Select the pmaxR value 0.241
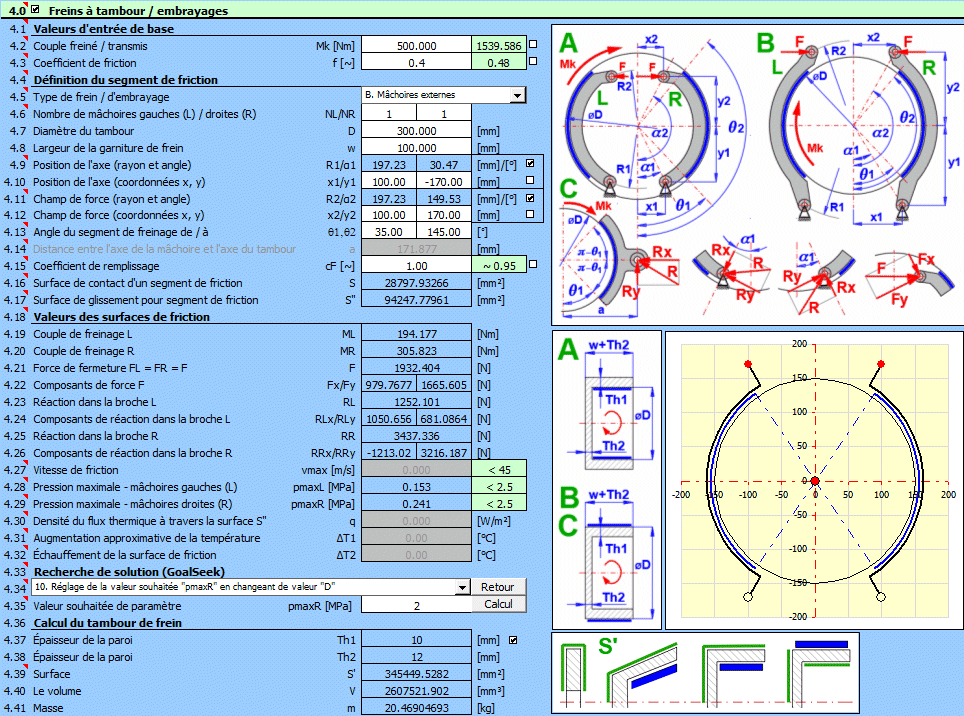This screenshot has width=964, height=716. point(417,504)
